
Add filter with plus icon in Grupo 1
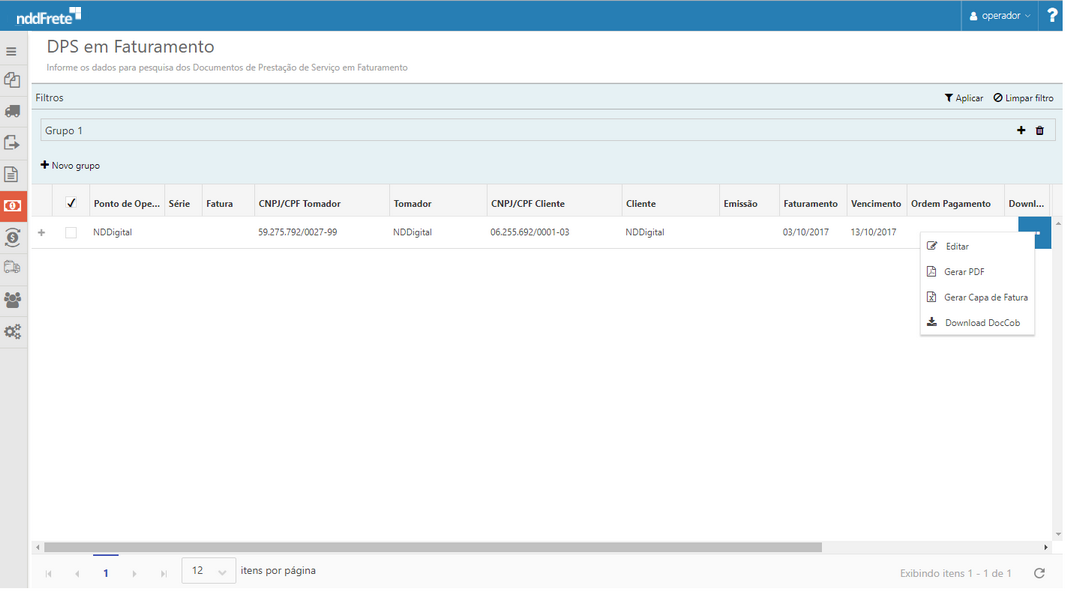(1021, 130)
